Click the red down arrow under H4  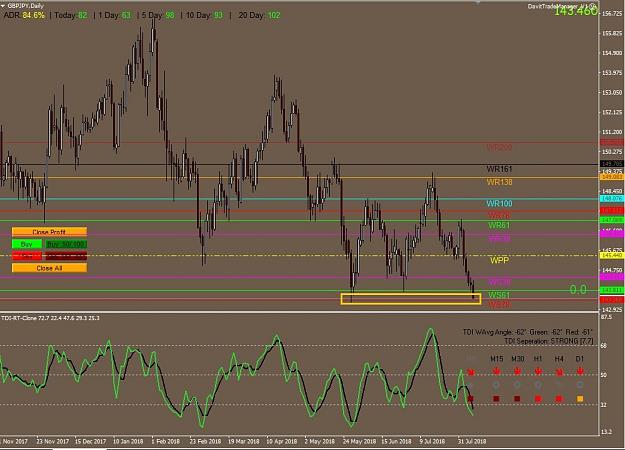click(x=559, y=371)
